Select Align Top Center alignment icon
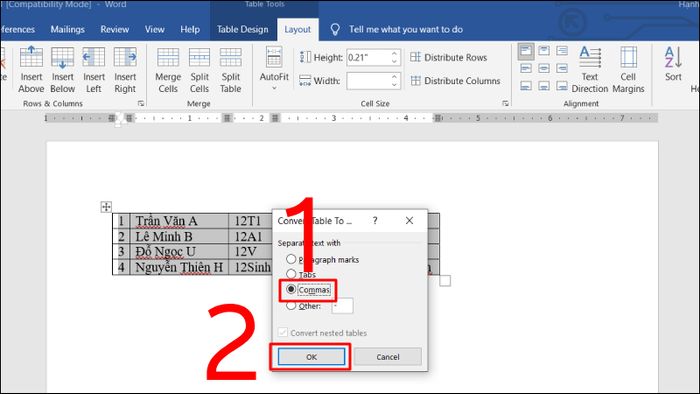 pyautogui.click(x=544, y=51)
